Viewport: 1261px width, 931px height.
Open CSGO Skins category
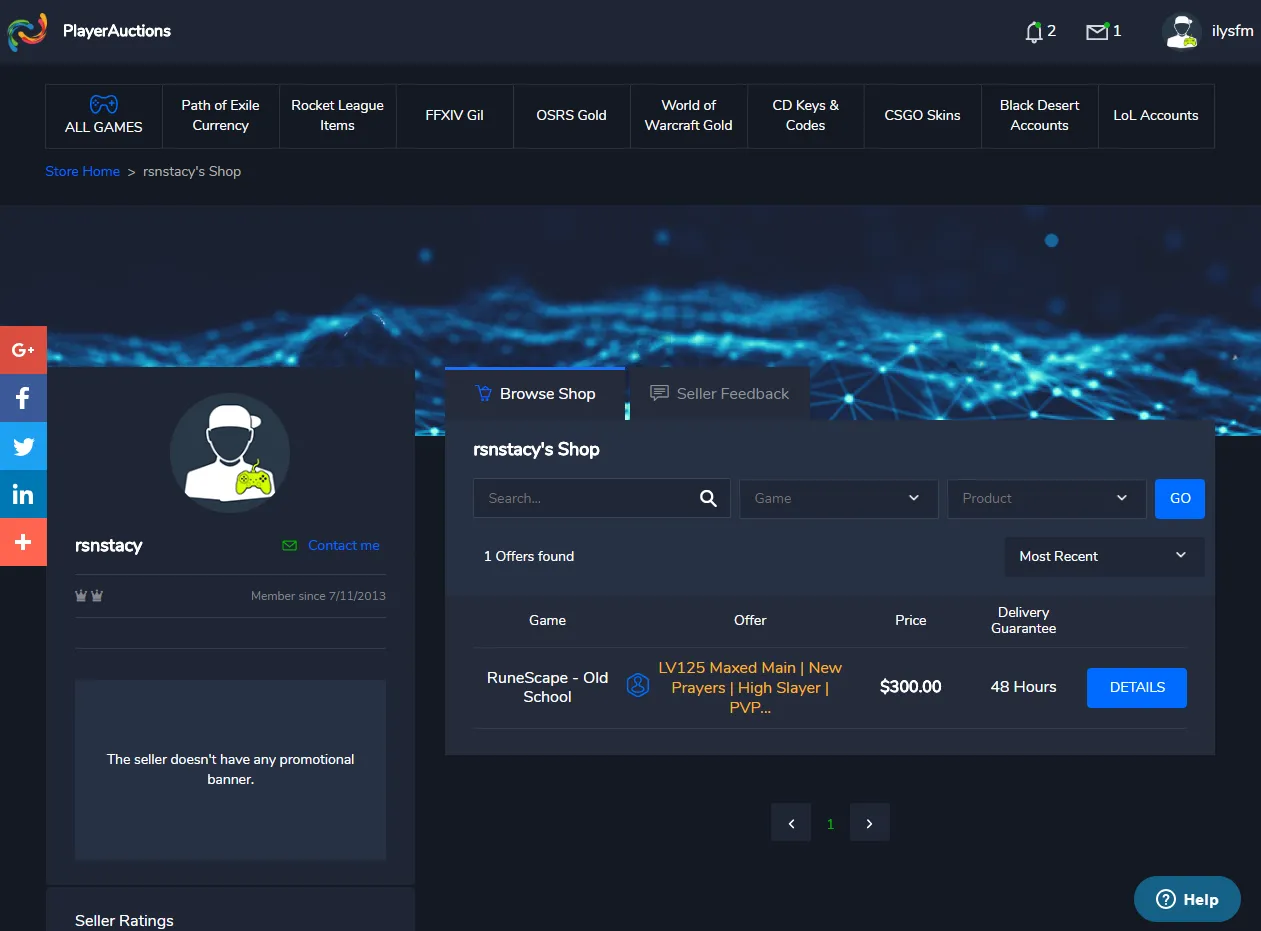tap(922, 116)
